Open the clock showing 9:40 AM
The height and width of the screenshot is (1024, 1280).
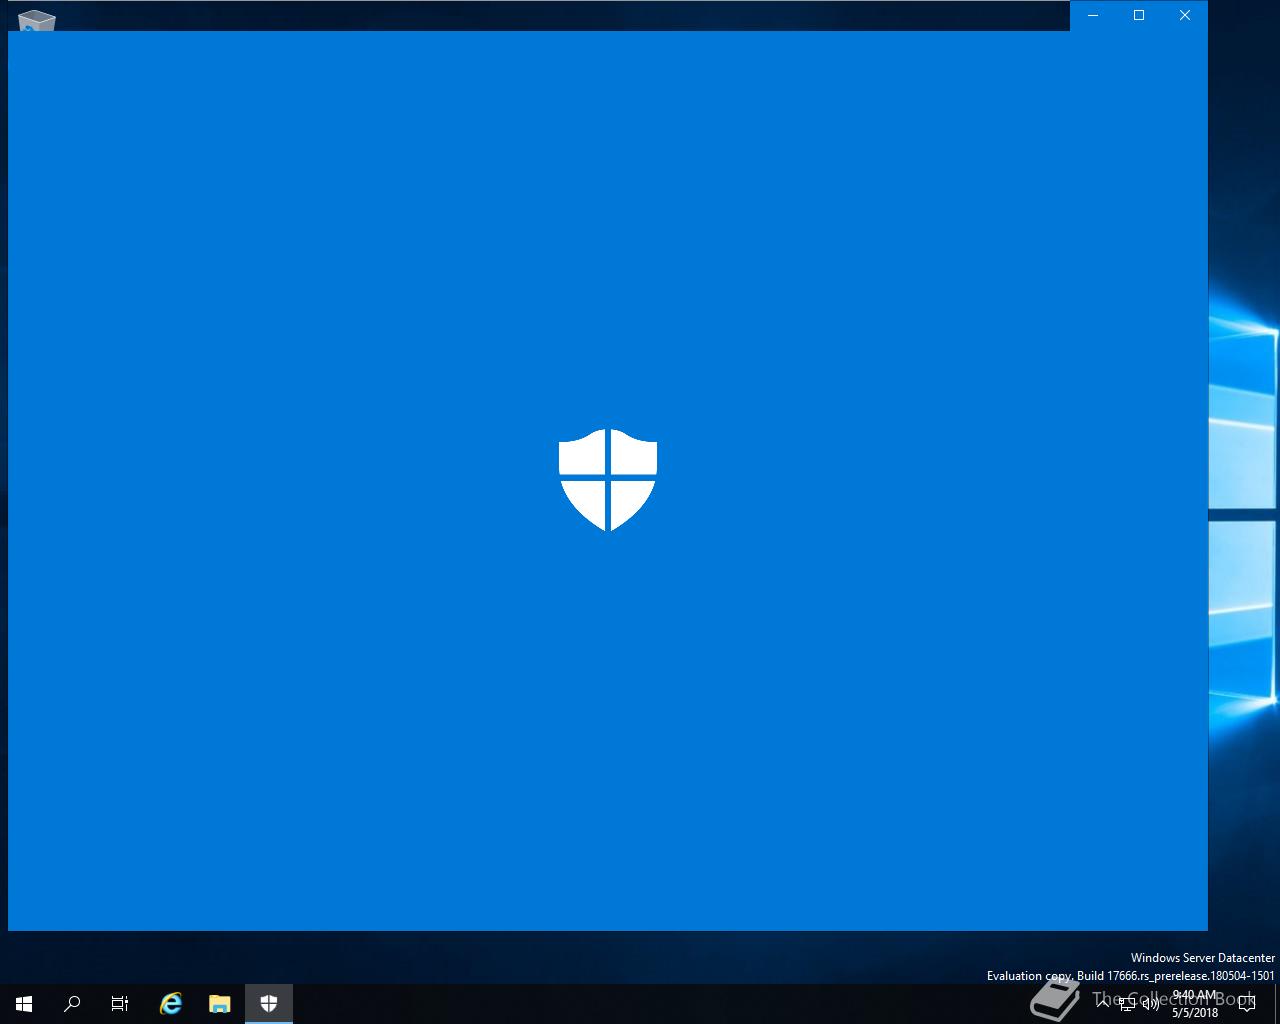click(1195, 1004)
